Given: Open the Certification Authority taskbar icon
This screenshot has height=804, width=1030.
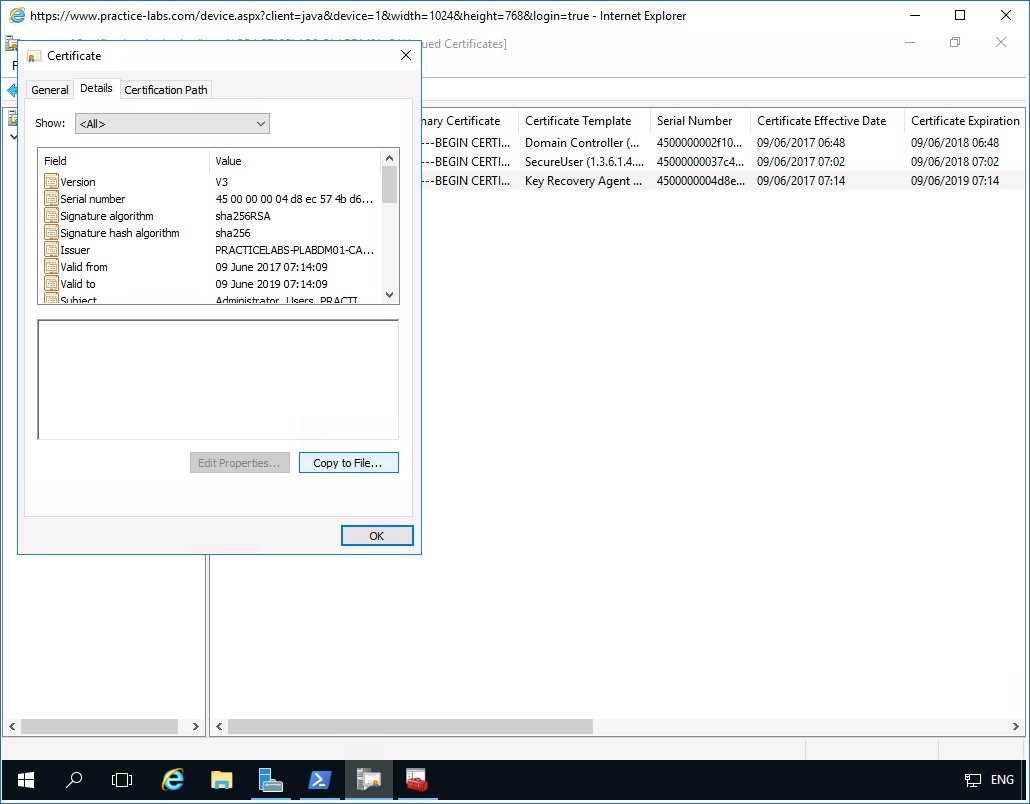Looking at the screenshot, I should pos(270,780).
